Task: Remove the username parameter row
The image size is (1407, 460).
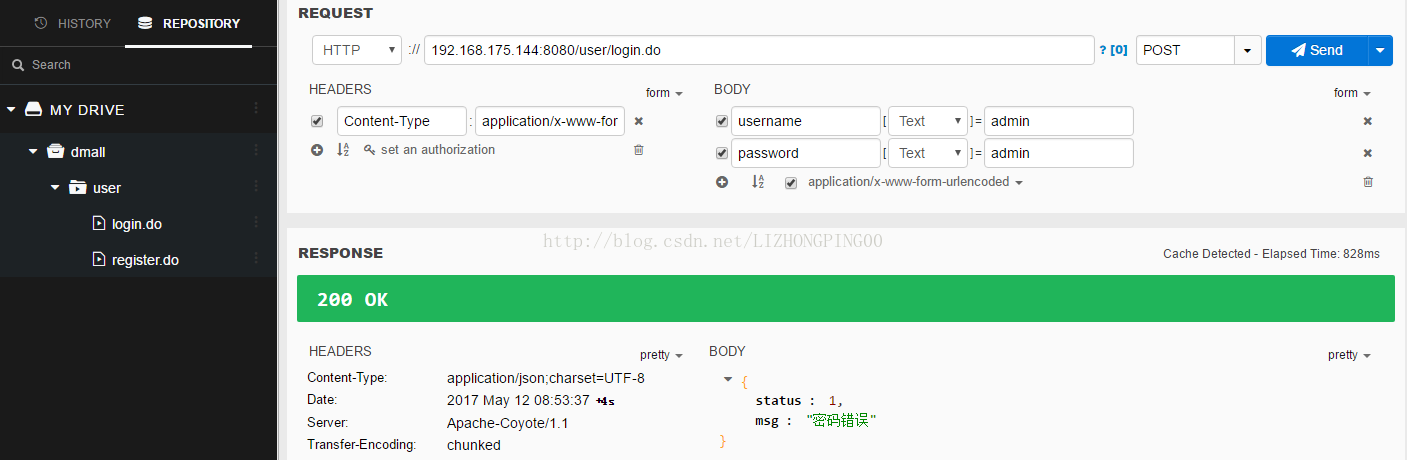Action: [1368, 121]
